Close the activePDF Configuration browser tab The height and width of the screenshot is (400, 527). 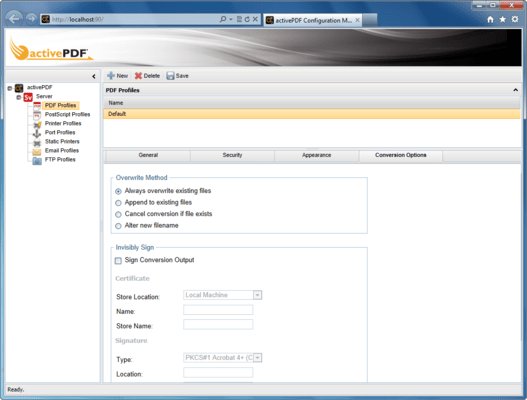[357, 20]
